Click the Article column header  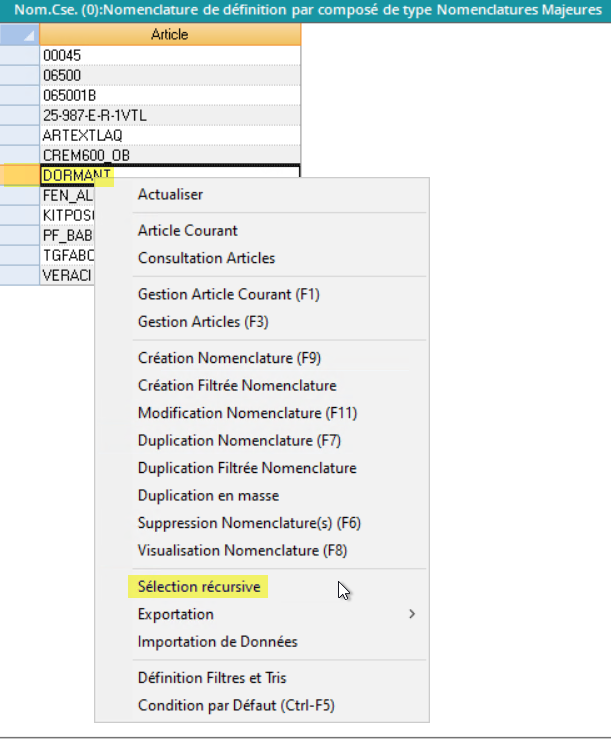[x=169, y=35]
